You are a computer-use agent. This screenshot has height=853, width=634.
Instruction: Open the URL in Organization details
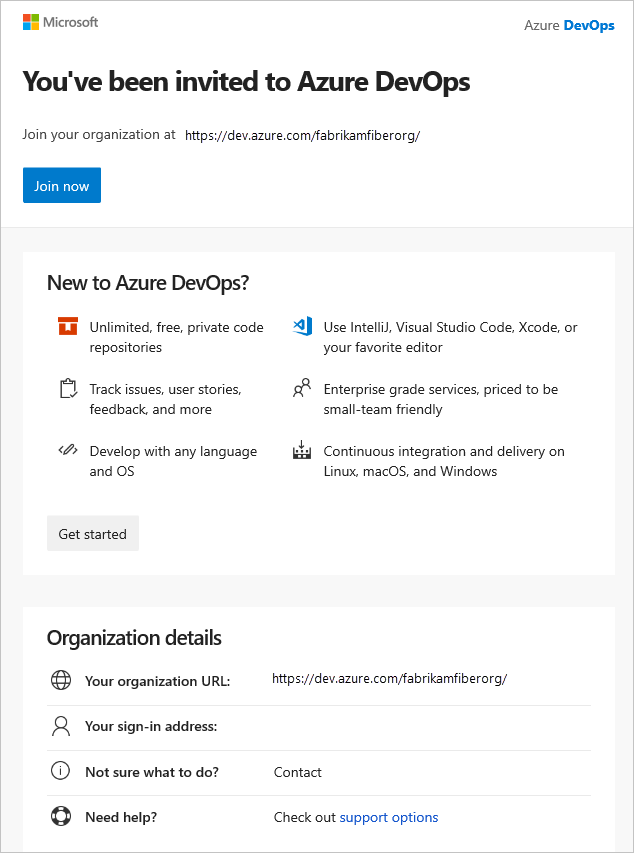pyautogui.click(x=389, y=678)
